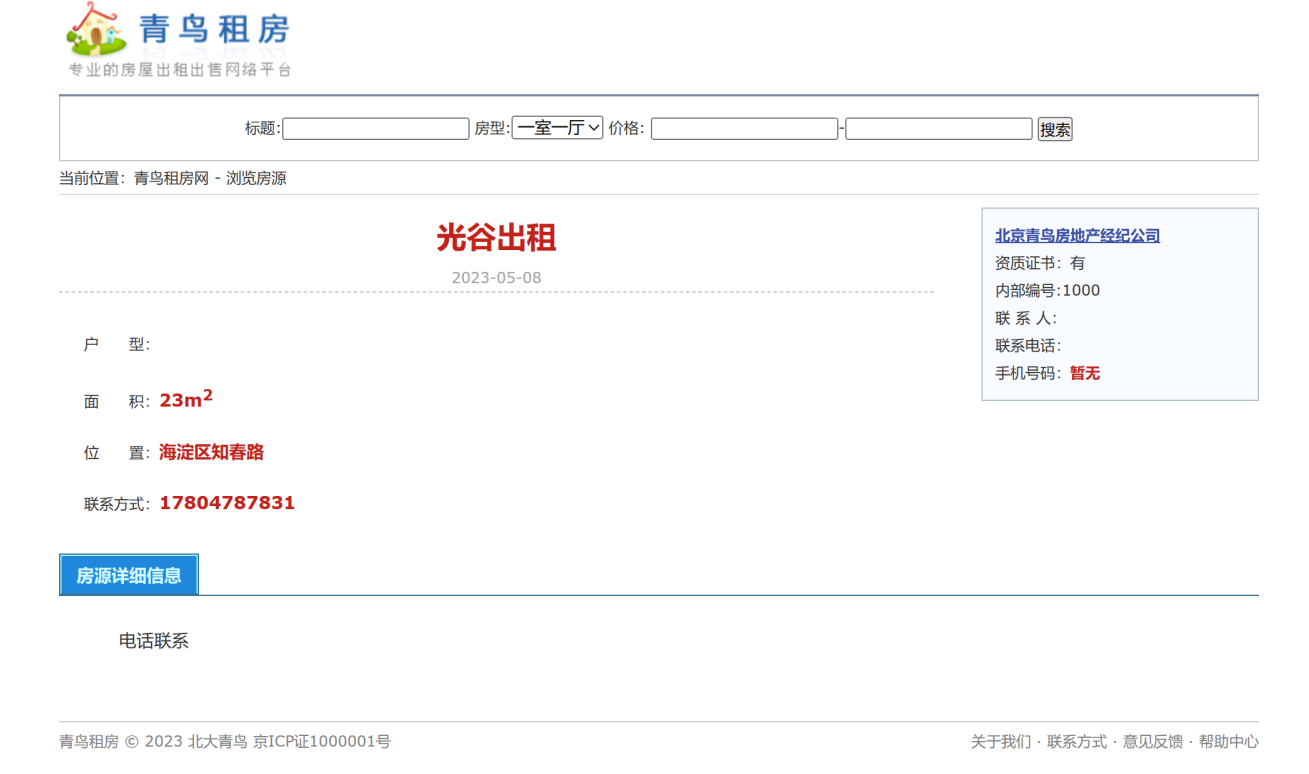
Task: Open the 意见反馈 footer link
Action: coord(1153,742)
